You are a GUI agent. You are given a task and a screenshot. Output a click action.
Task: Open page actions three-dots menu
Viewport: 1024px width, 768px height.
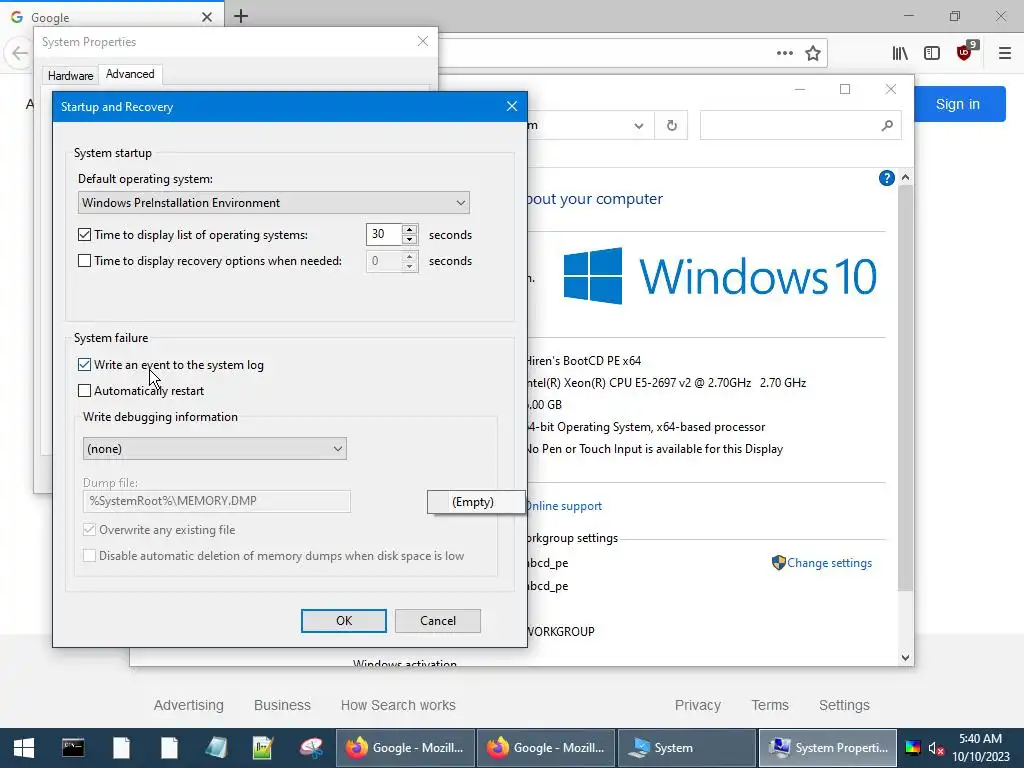coord(784,53)
